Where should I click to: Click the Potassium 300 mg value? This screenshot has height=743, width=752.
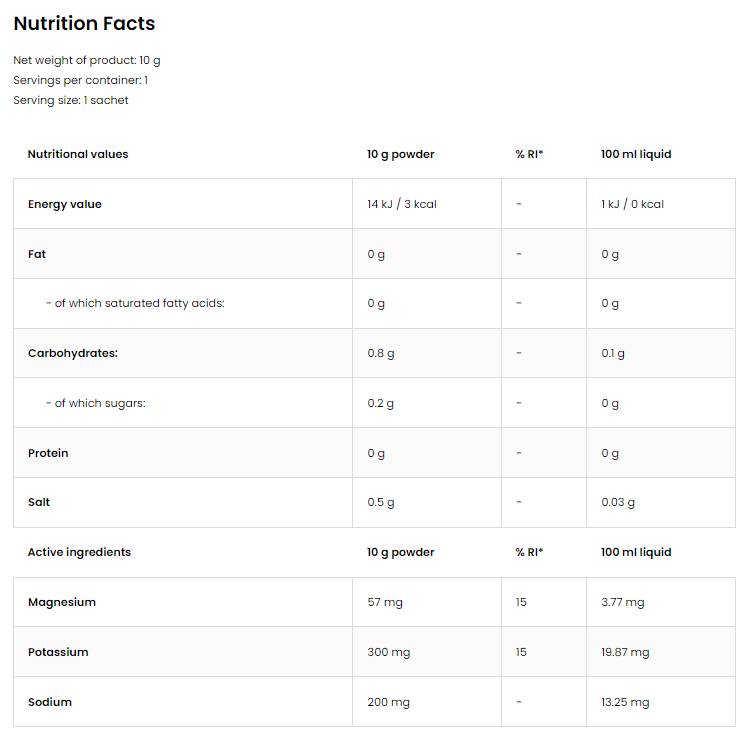[389, 652]
